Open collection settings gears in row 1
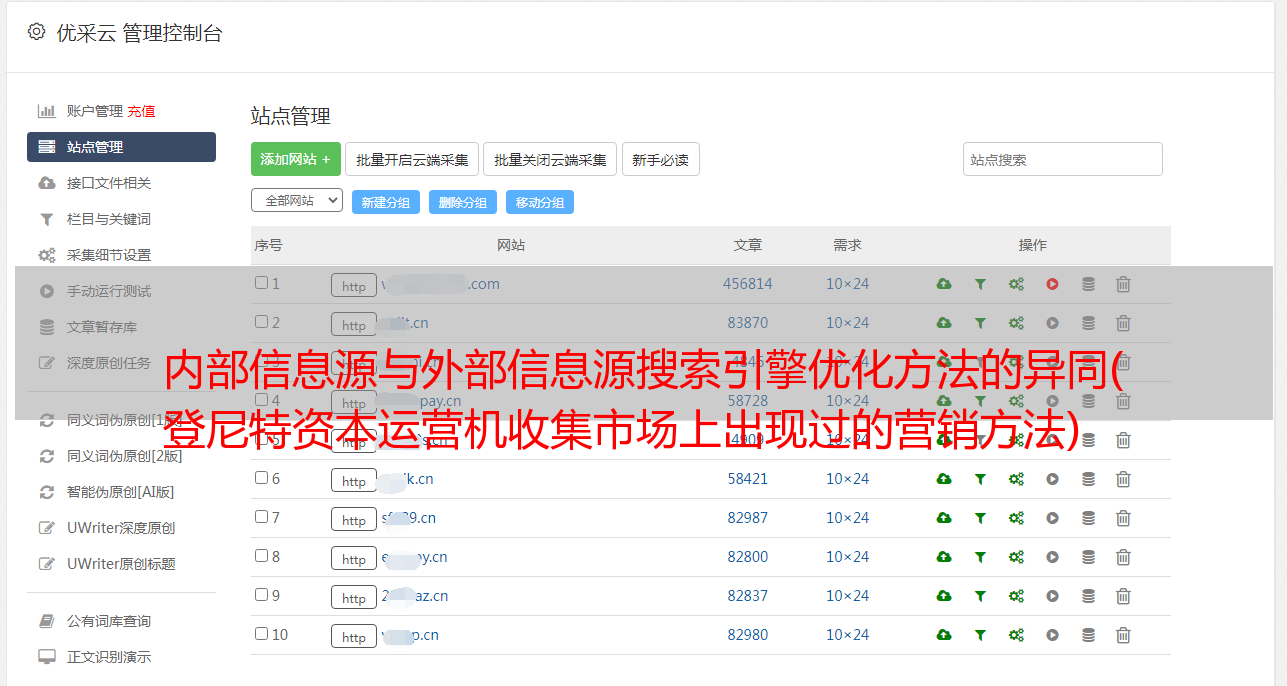Image resolution: width=1287 pixels, height=686 pixels. [x=1016, y=284]
